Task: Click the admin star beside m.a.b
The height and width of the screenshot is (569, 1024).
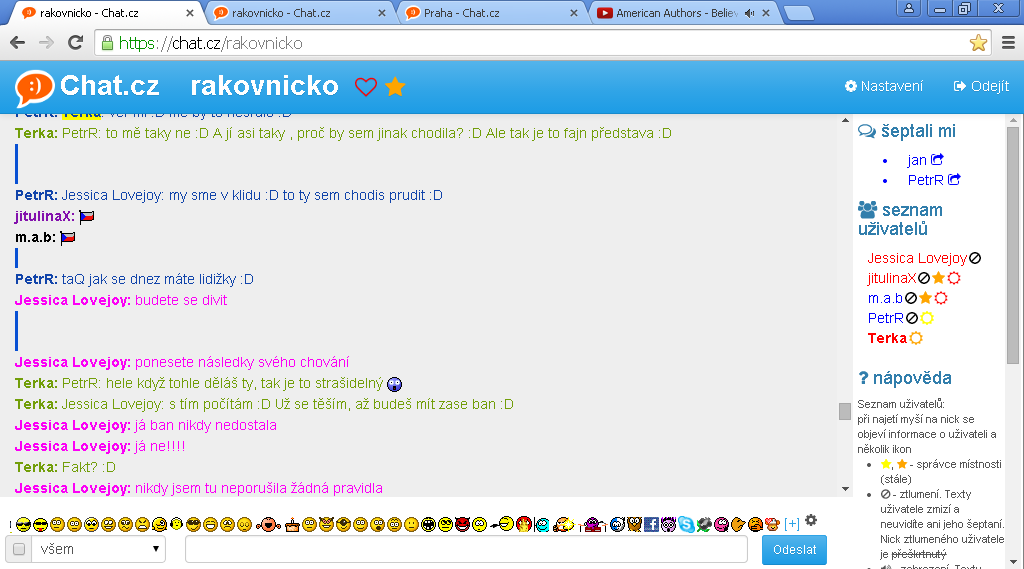Action: click(x=925, y=298)
